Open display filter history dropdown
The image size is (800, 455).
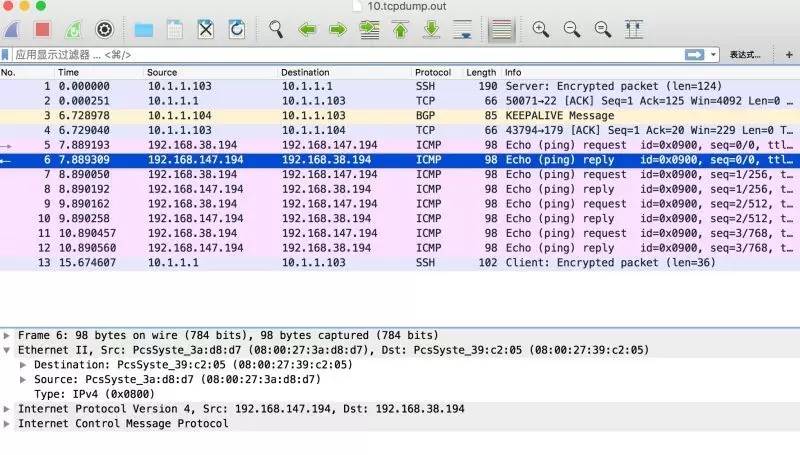713,55
